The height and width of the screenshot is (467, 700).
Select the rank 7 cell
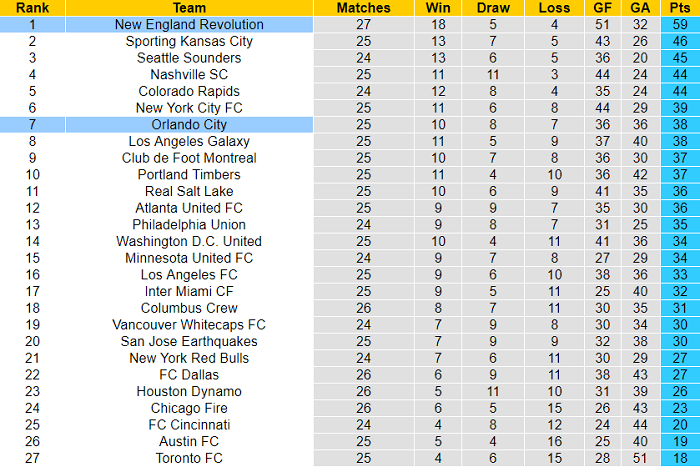pos(32,125)
